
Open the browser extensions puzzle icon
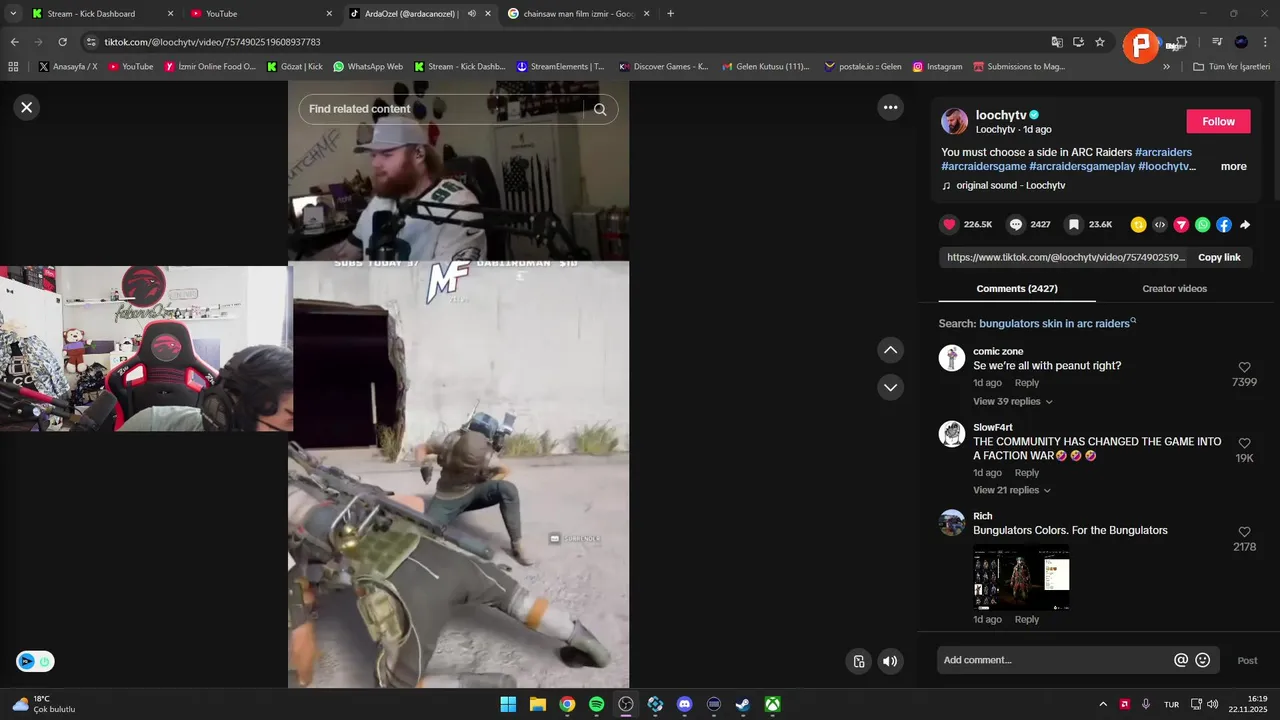(1181, 42)
